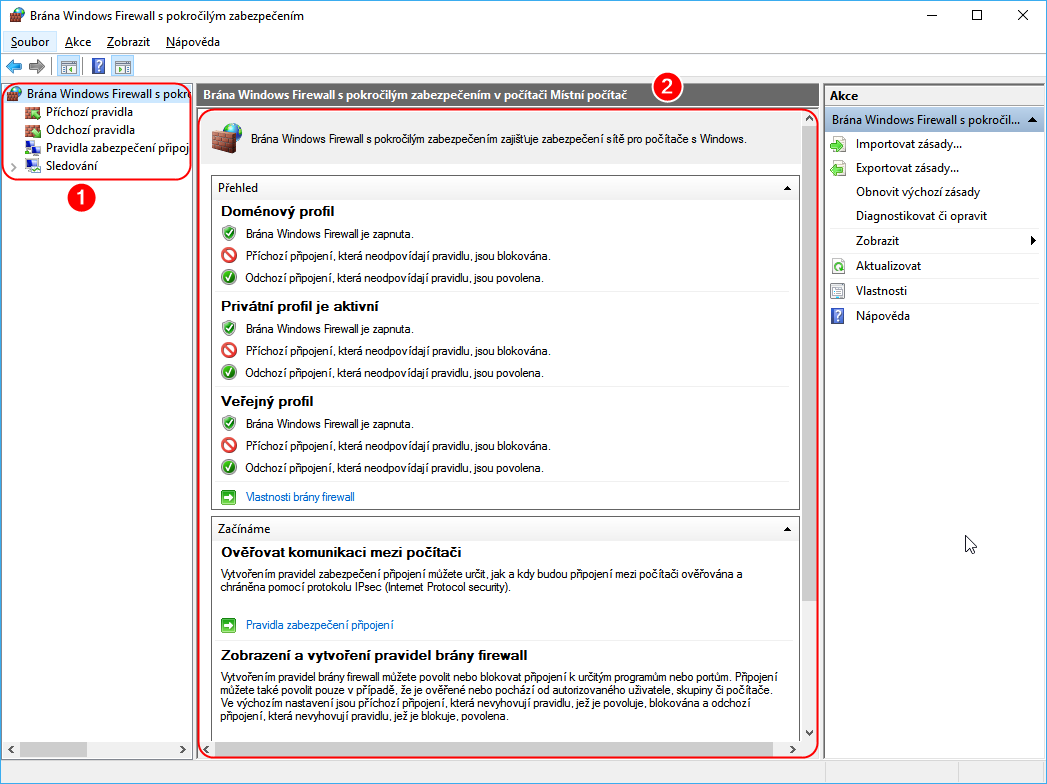Click the Odchozí pravidla tree icon

pos(33,130)
